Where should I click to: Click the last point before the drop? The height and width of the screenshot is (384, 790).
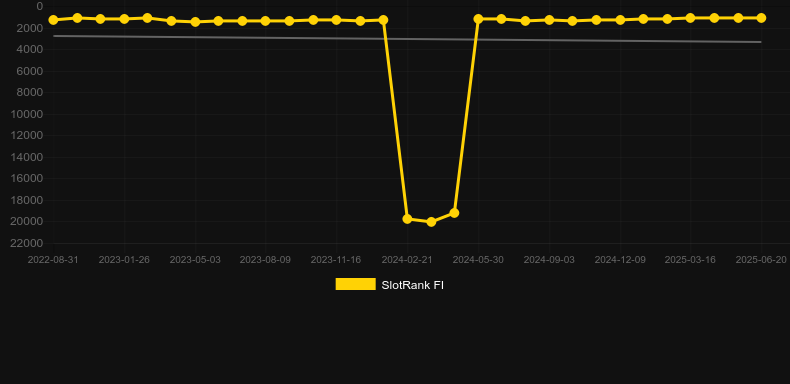383,20
